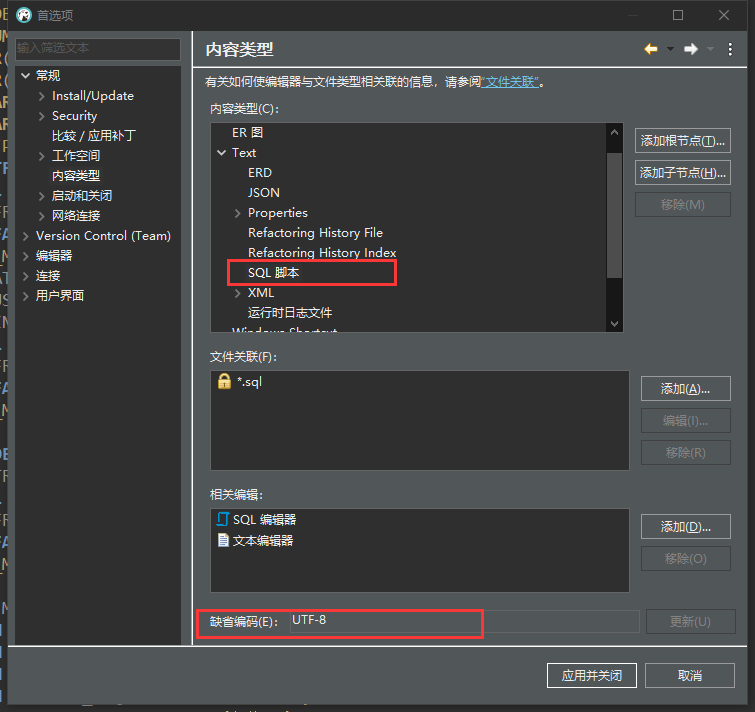Click the DBeaver icon in title bar
This screenshot has height=712, width=755.
24,15
